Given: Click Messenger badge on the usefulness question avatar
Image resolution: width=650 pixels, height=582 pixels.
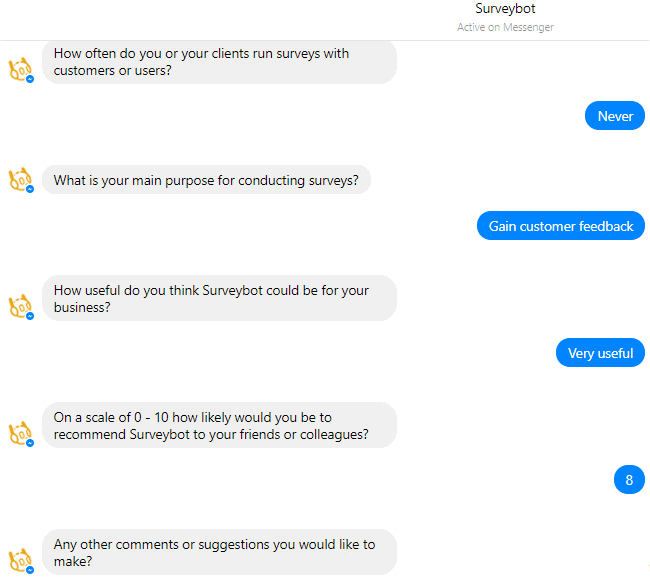Looking at the screenshot, I should pos(30,316).
